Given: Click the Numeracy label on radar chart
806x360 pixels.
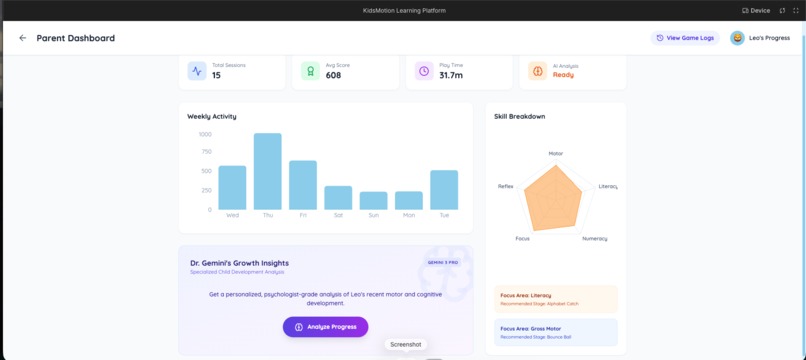Looking at the screenshot, I should point(595,239).
